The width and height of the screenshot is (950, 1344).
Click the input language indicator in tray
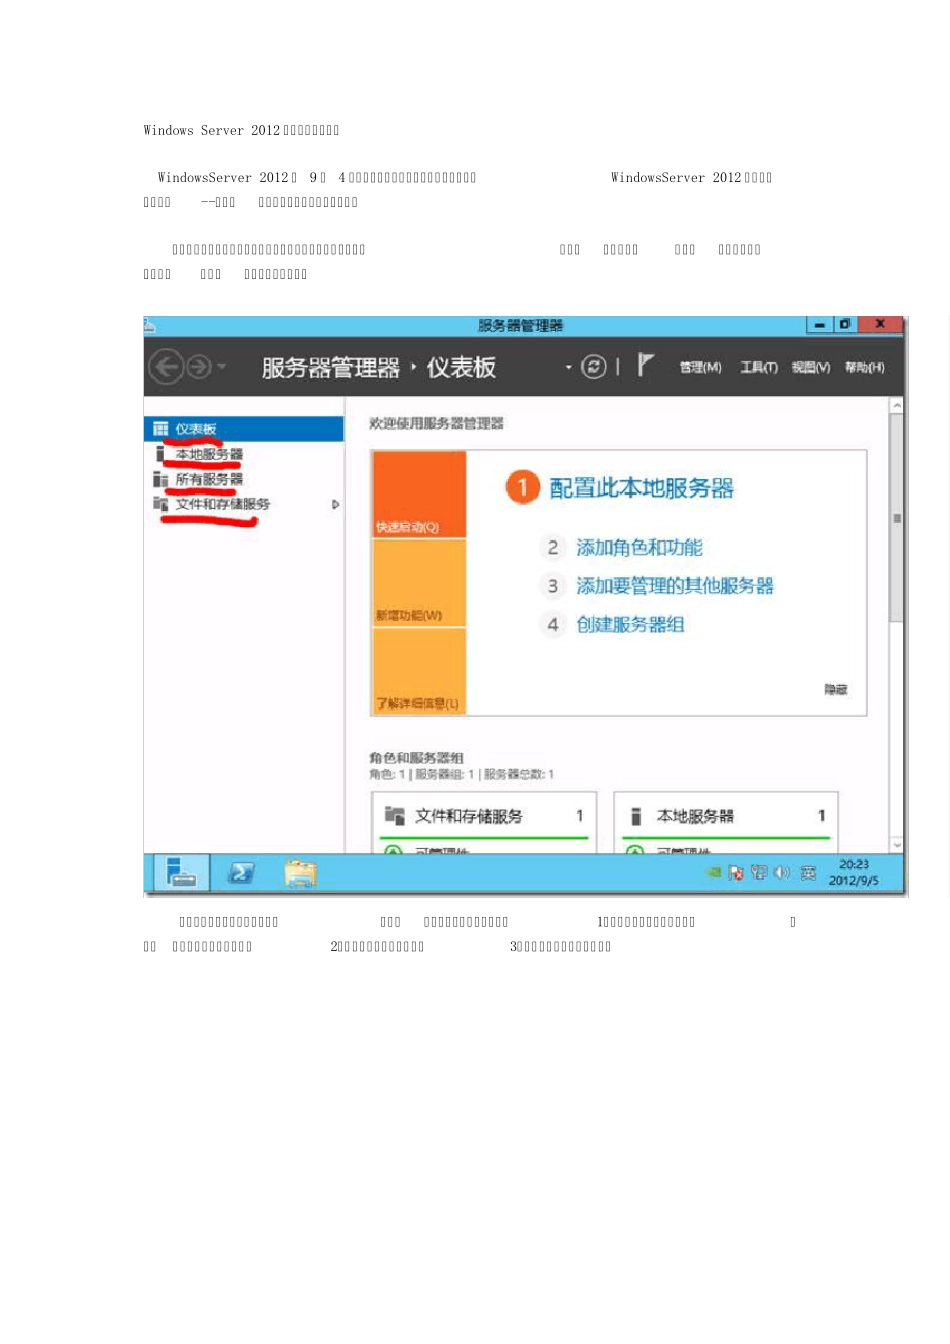coord(808,873)
